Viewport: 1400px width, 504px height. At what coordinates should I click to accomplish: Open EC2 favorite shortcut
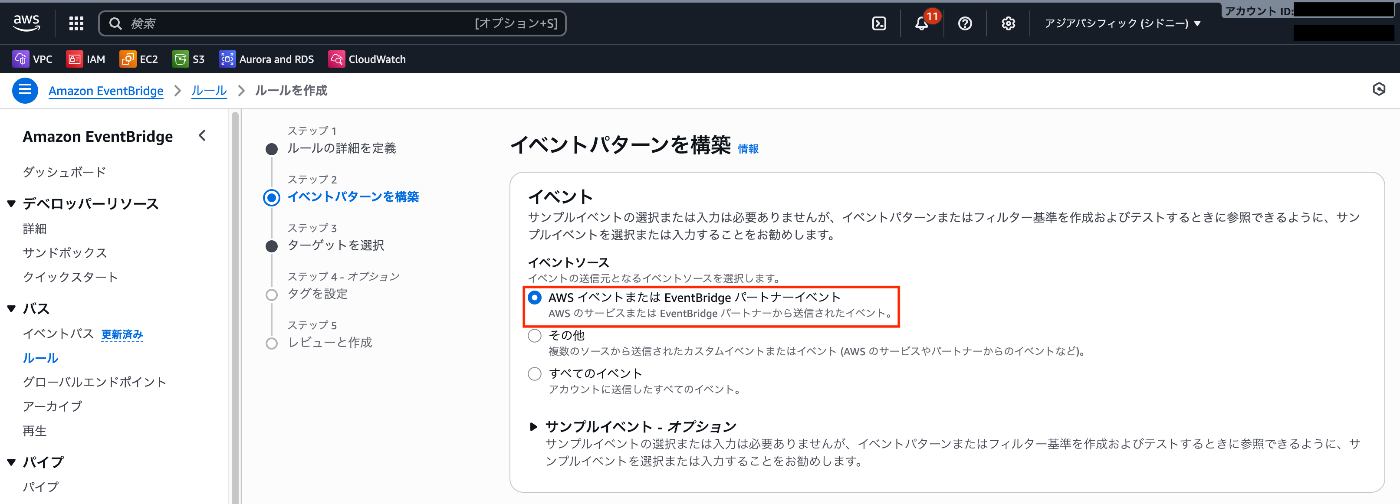pos(139,59)
